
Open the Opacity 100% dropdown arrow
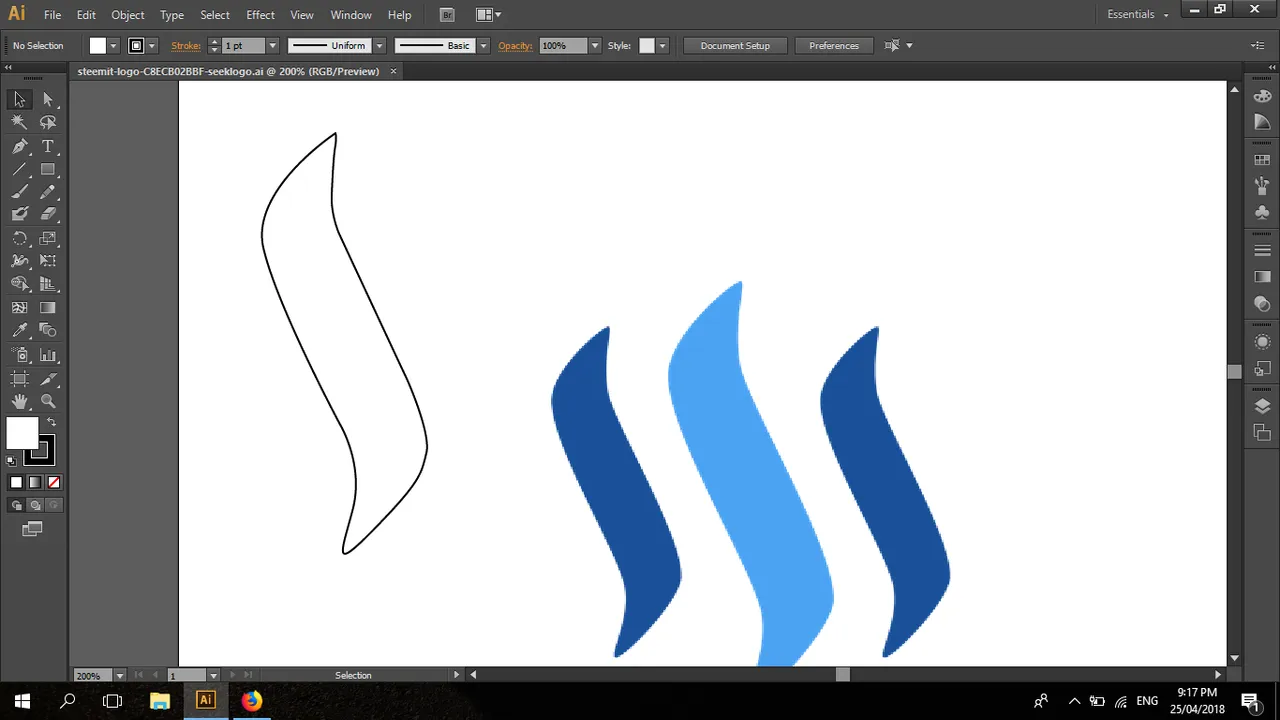595,46
